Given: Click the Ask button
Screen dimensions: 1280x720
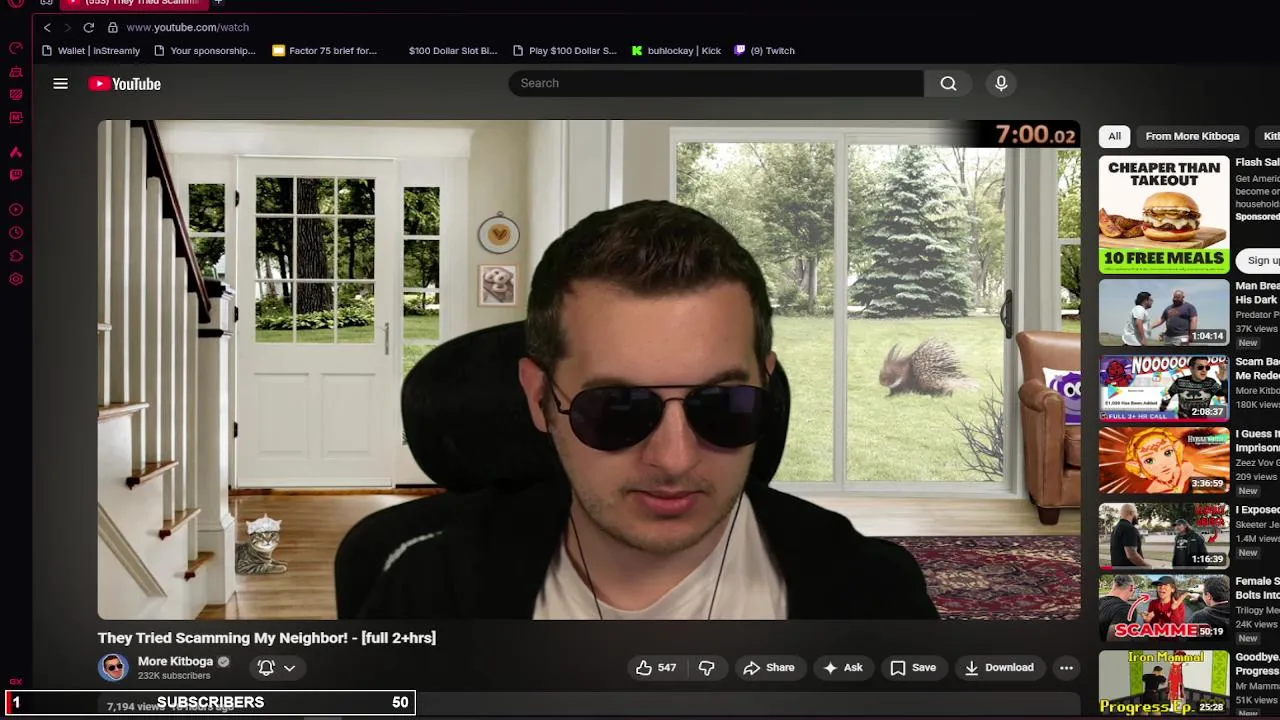Looking at the screenshot, I should click(x=843, y=668).
